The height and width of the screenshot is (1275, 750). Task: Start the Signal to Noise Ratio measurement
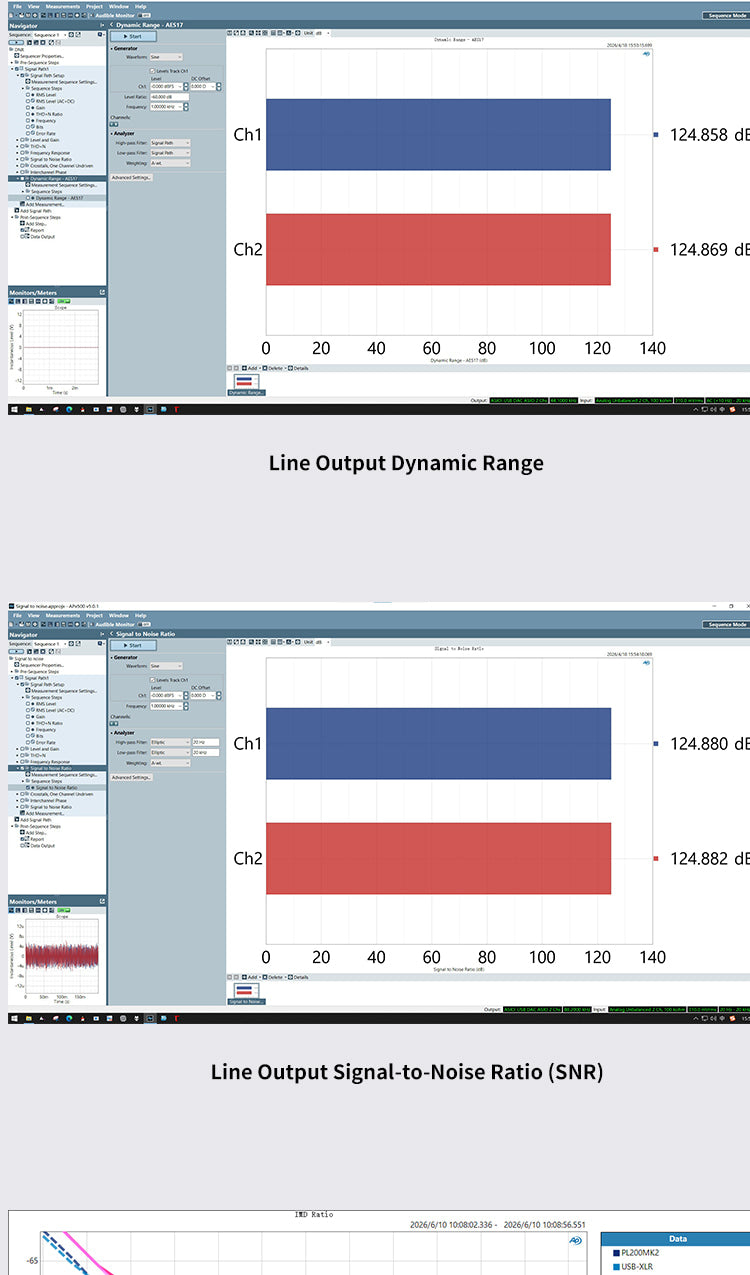click(133, 645)
